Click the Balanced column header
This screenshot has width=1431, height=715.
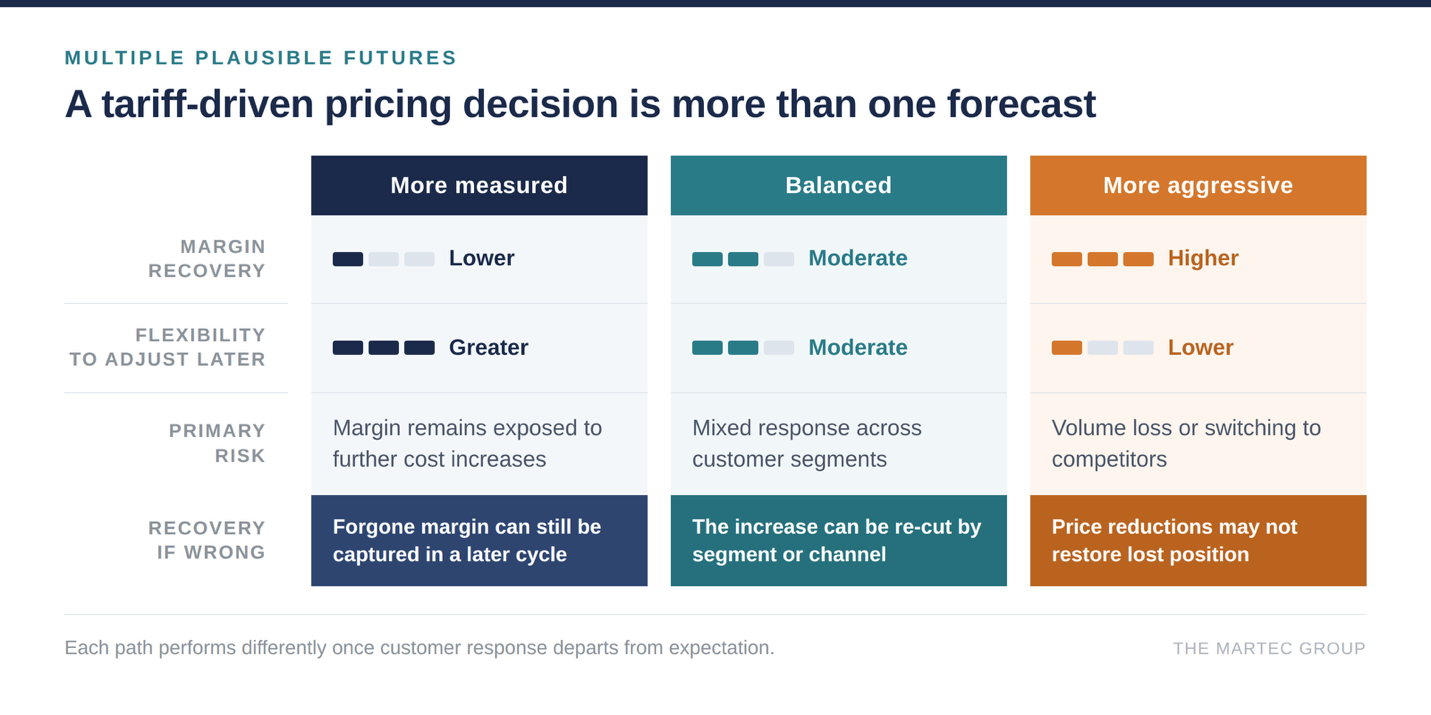(838, 185)
